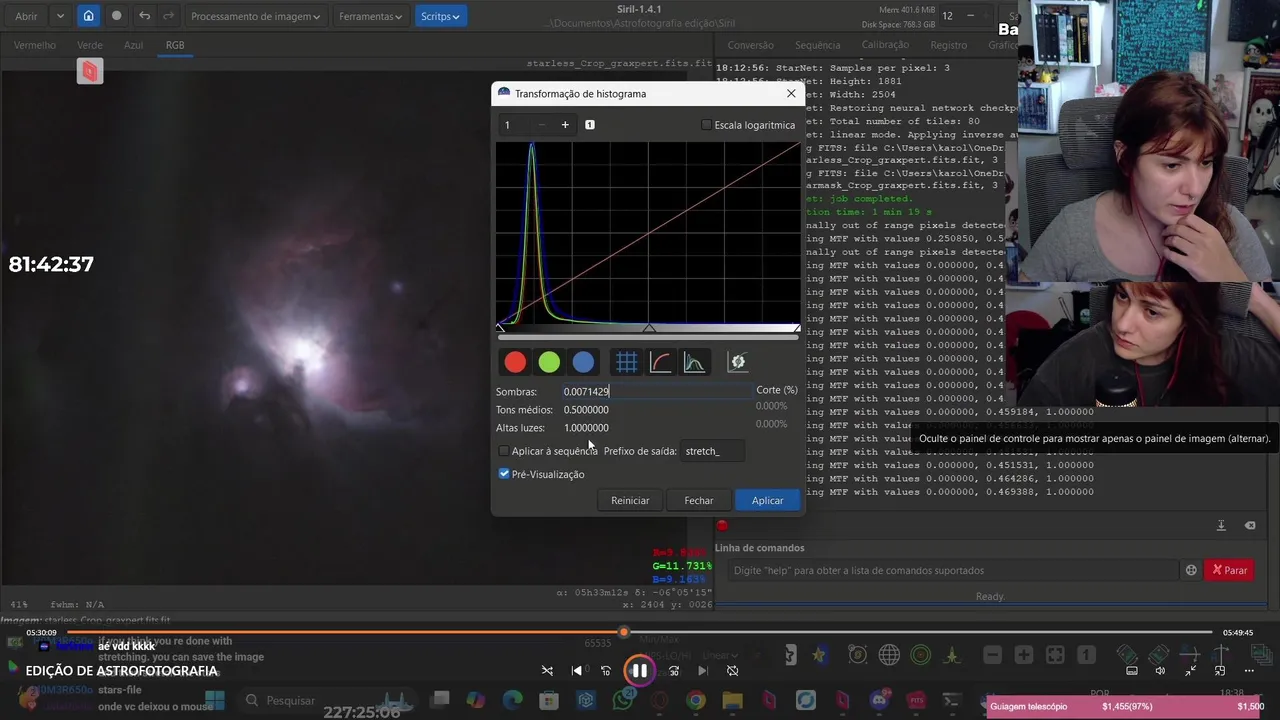Image resolution: width=1280 pixels, height=720 pixels.
Task: Open the Ferramentas menu
Action: click(x=370, y=16)
